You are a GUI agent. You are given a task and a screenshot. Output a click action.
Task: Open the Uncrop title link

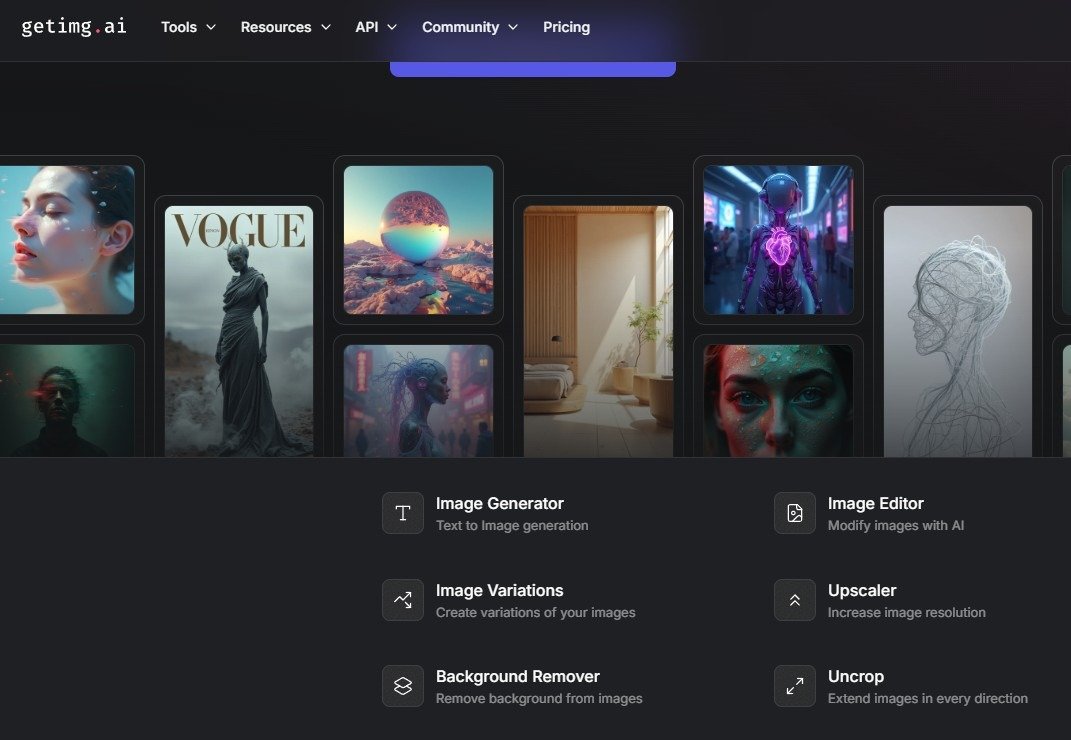pyautogui.click(x=856, y=676)
